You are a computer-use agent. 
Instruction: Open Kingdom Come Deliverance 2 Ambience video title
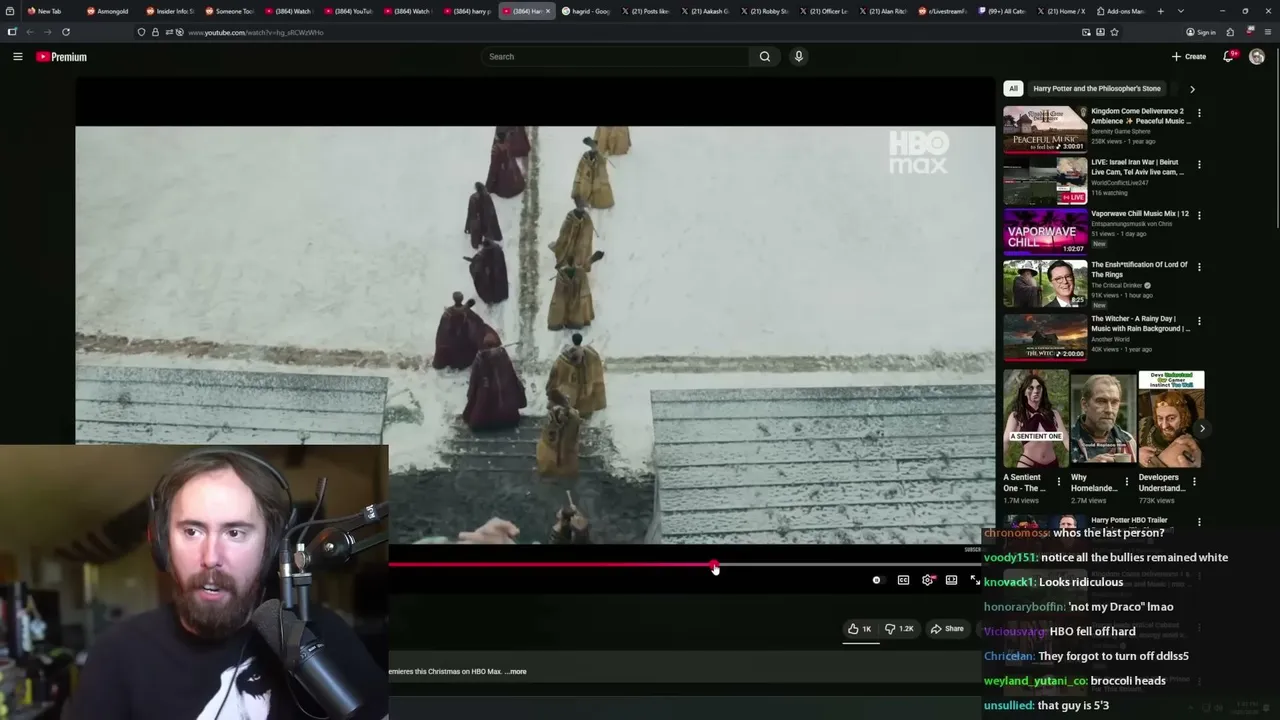[1140, 116]
